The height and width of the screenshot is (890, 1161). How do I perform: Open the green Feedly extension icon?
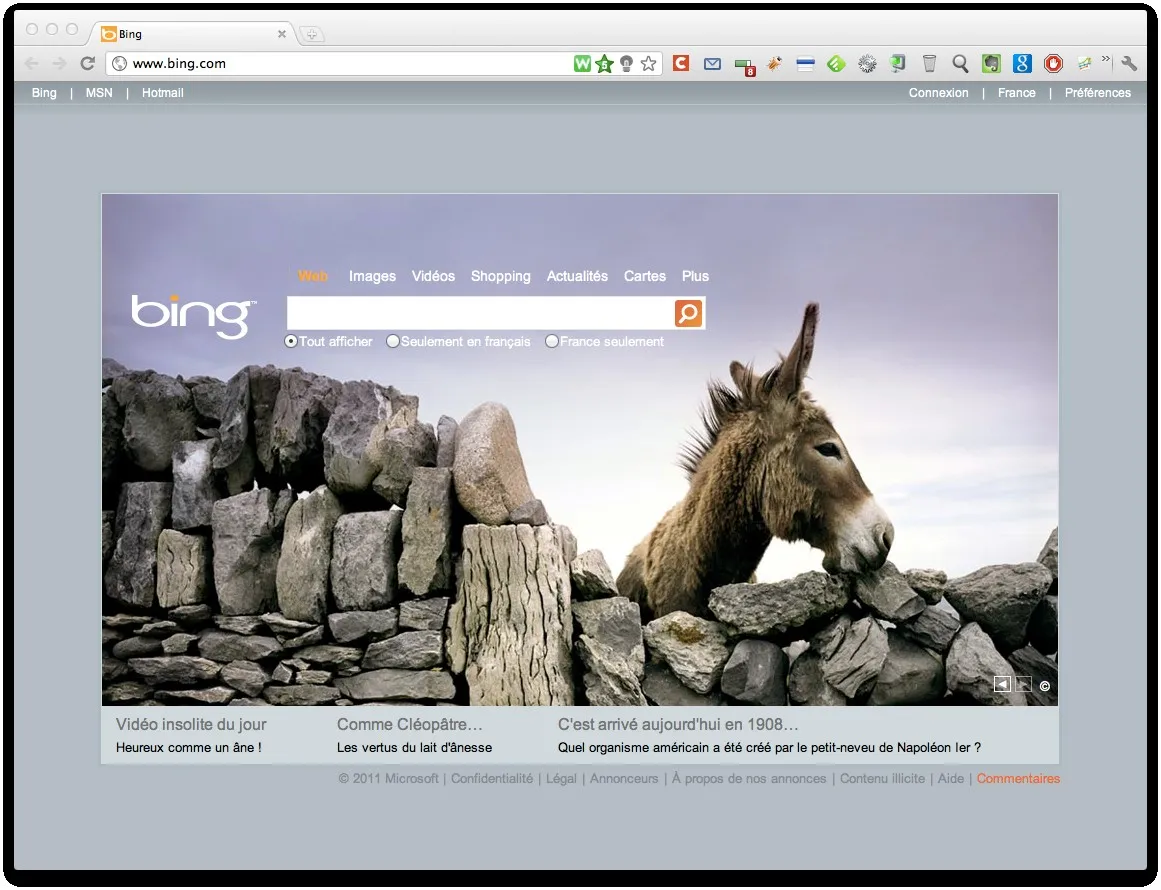point(837,64)
